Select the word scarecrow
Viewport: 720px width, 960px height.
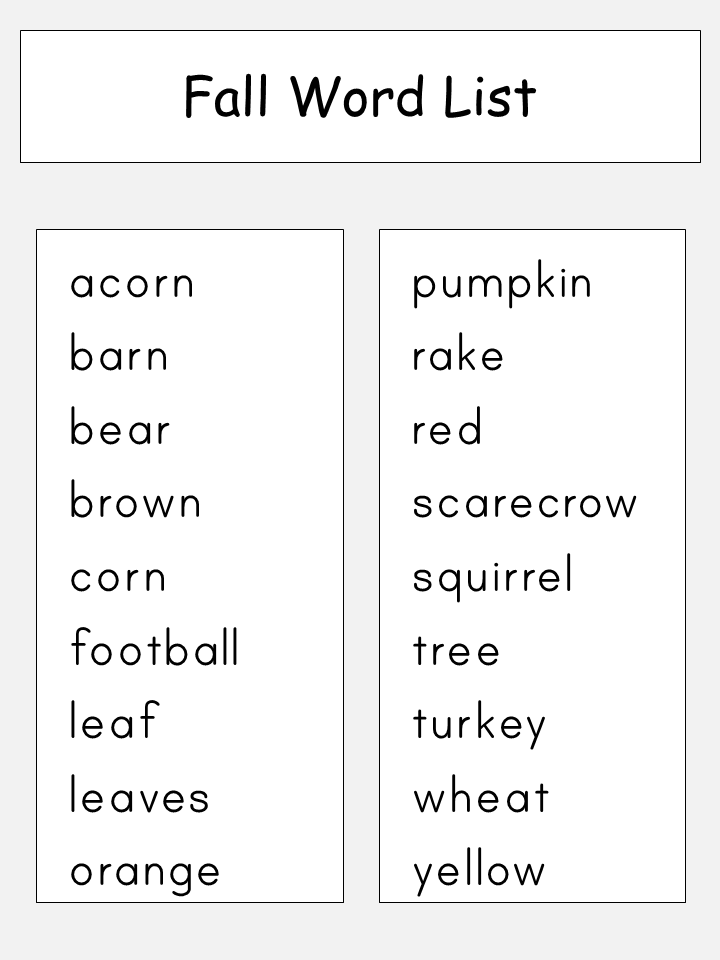pyautogui.click(x=525, y=504)
